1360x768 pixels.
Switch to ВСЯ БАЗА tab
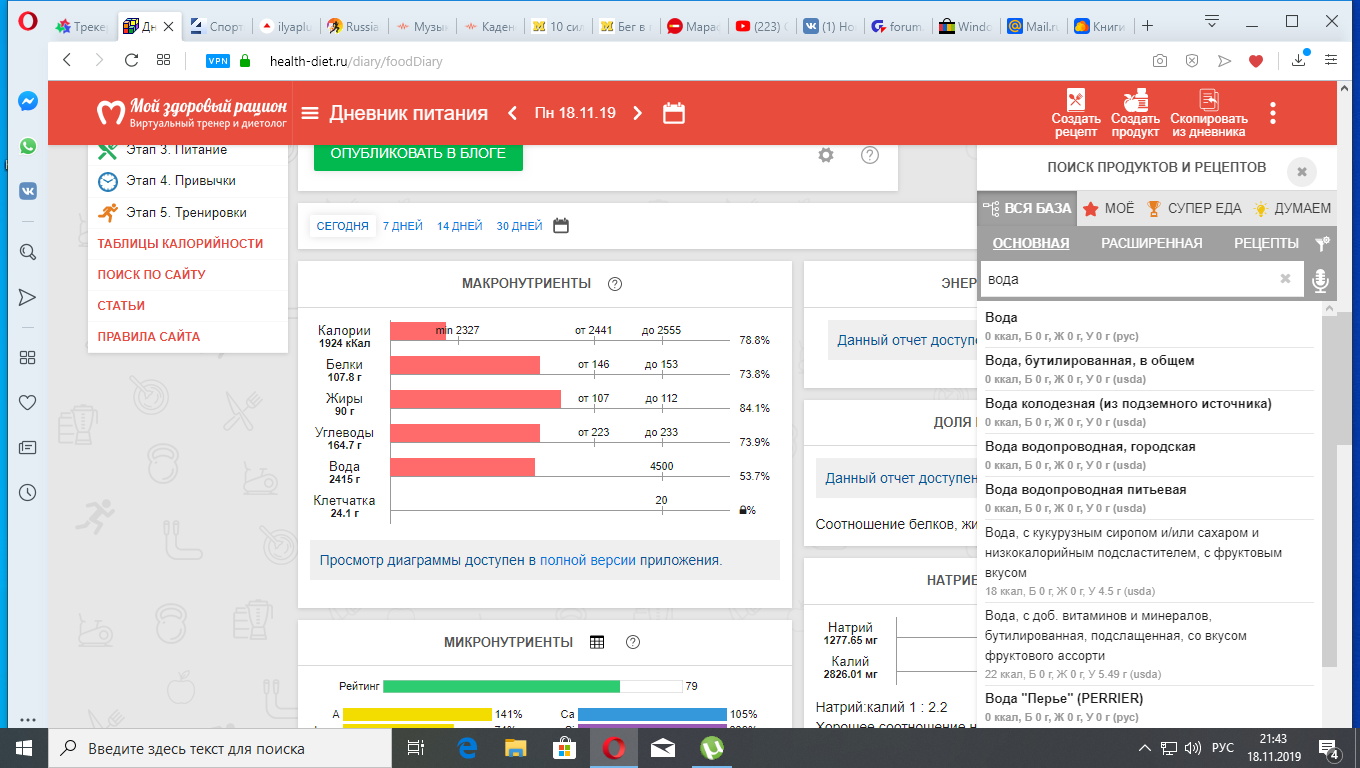[x=1027, y=209]
